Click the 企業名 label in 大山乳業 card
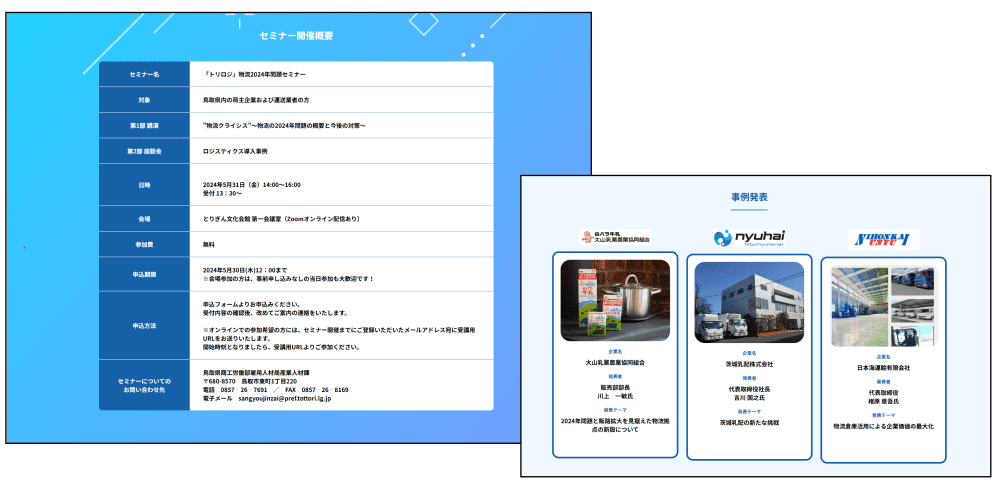This screenshot has width=1000, height=484. click(x=615, y=351)
